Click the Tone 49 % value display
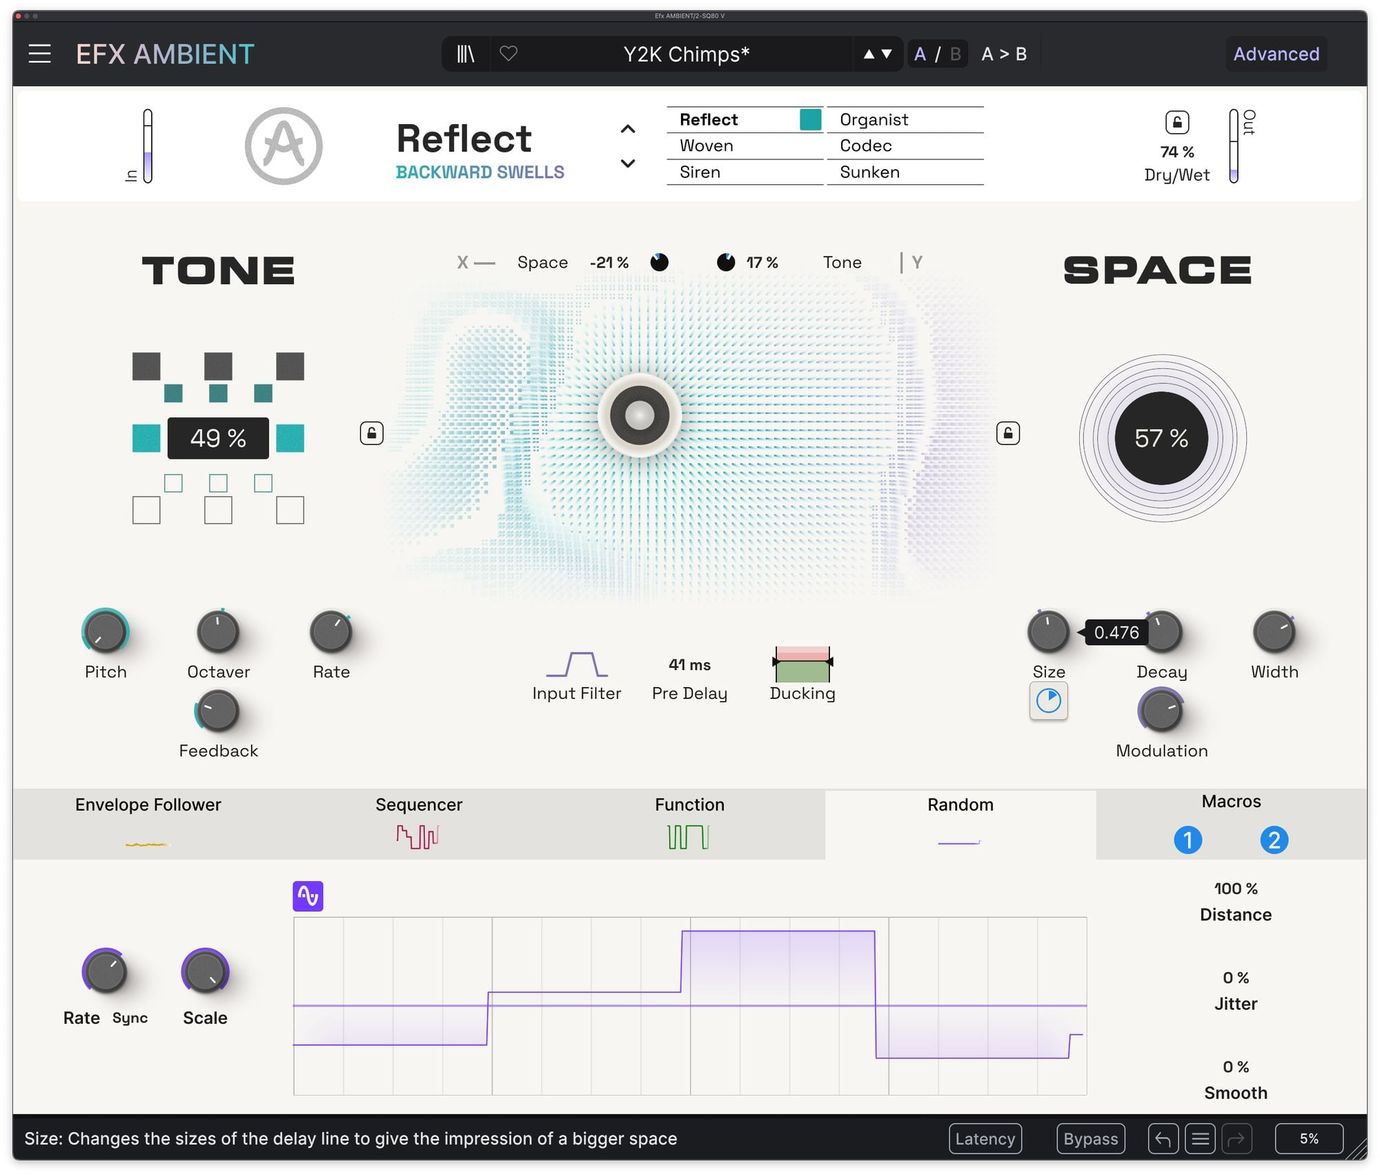Viewport: 1380px width, 1175px height. tap(218, 438)
